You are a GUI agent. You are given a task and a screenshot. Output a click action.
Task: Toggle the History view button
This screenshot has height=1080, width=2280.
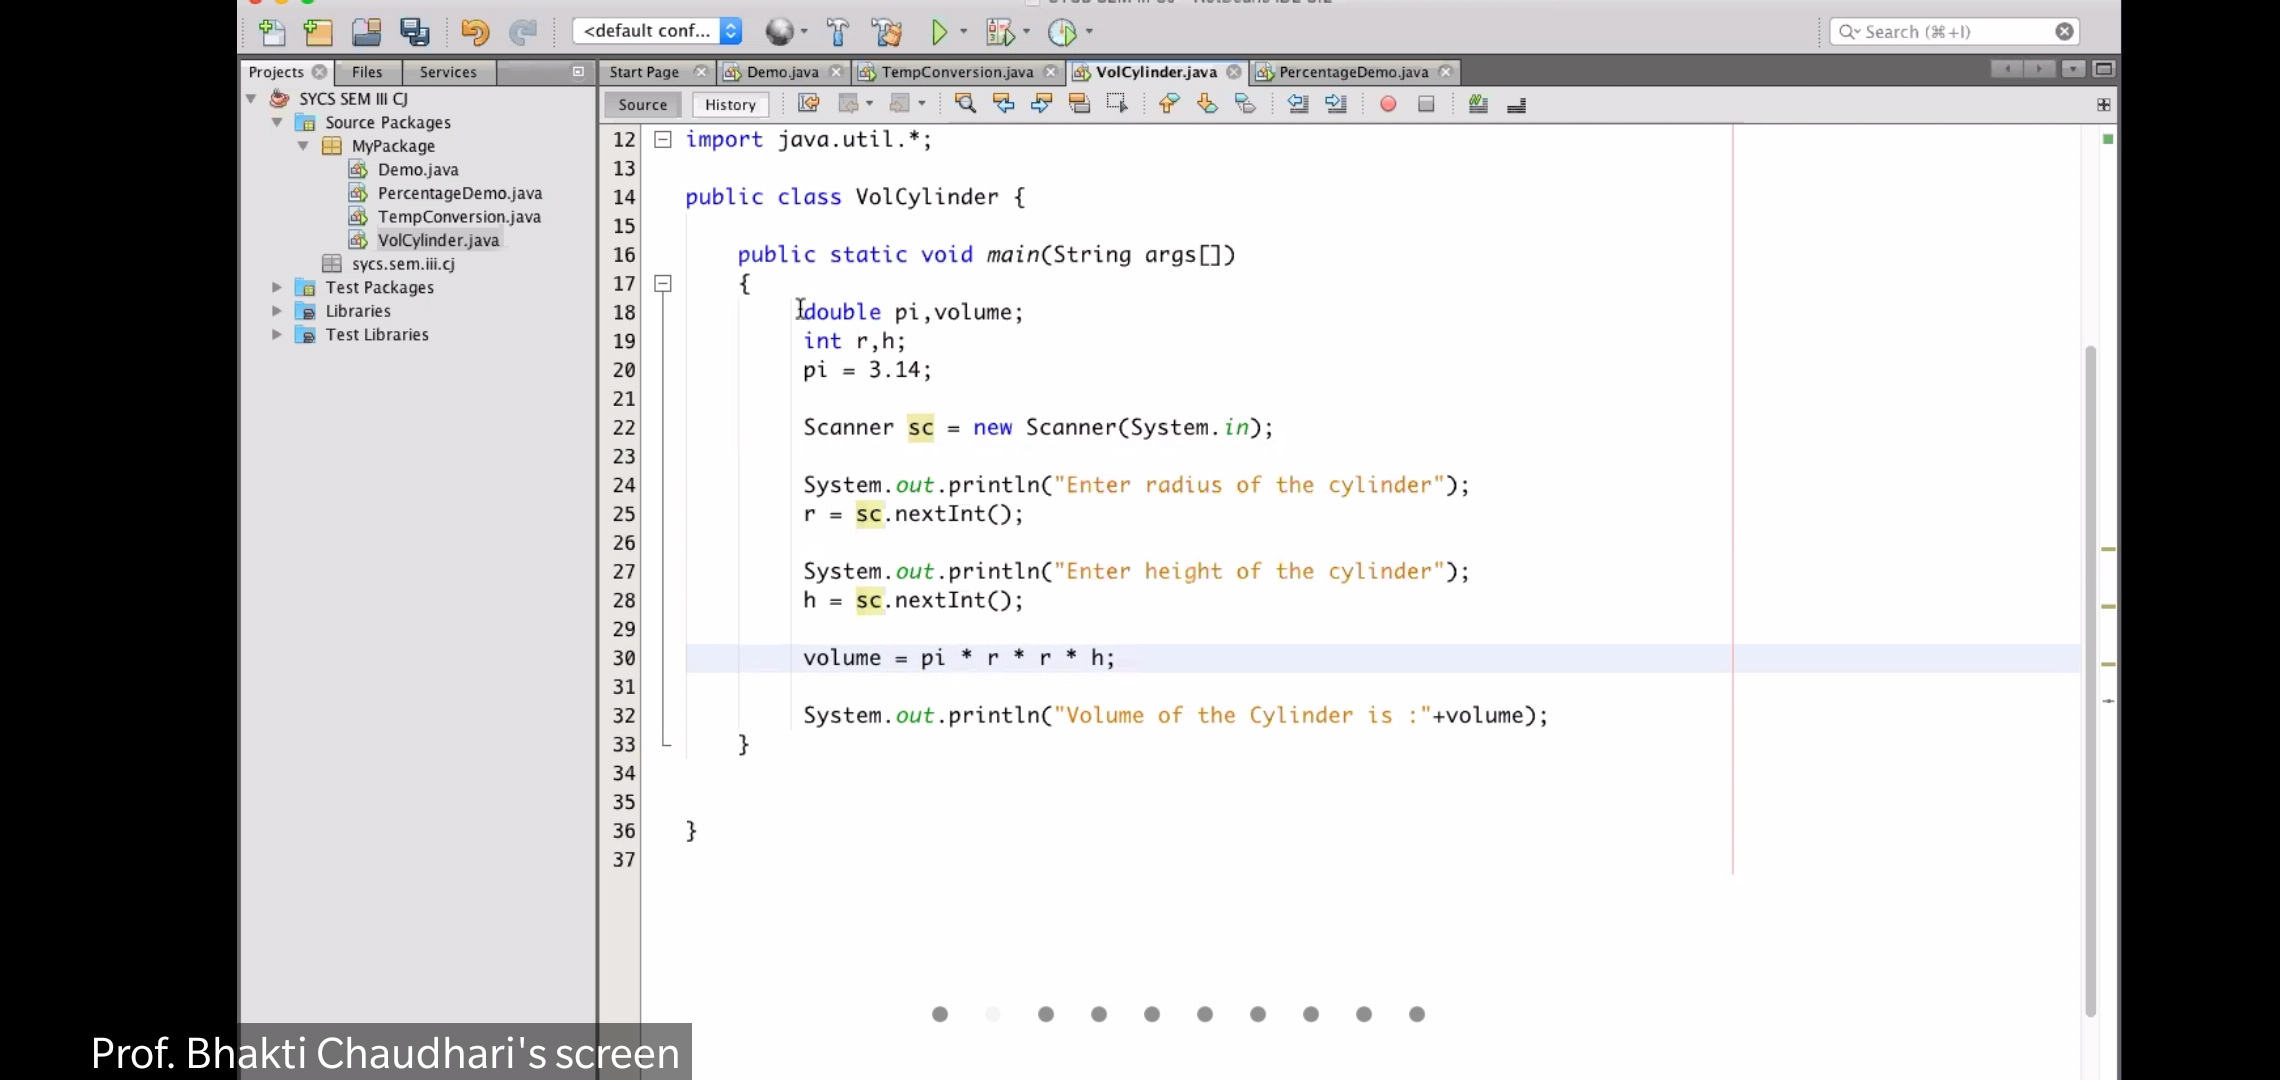click(x=730, y=104)
